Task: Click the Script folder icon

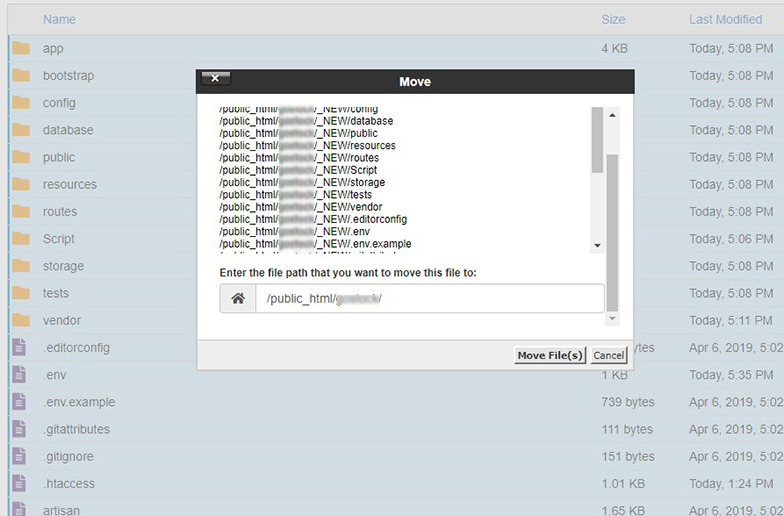Action: coord(20,239)
